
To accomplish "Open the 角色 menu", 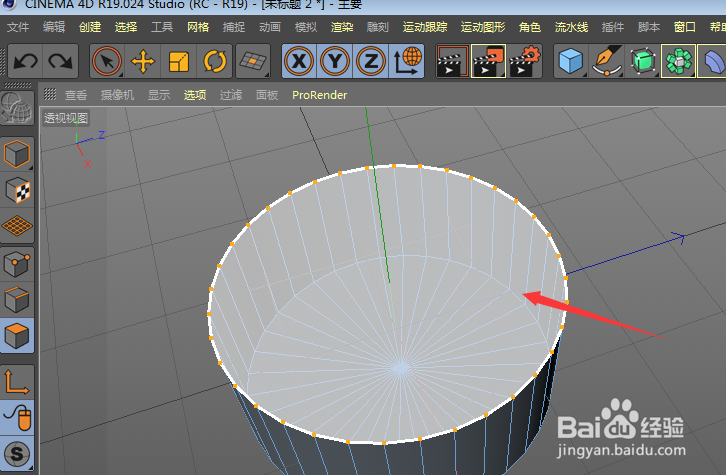I will 530,27.
